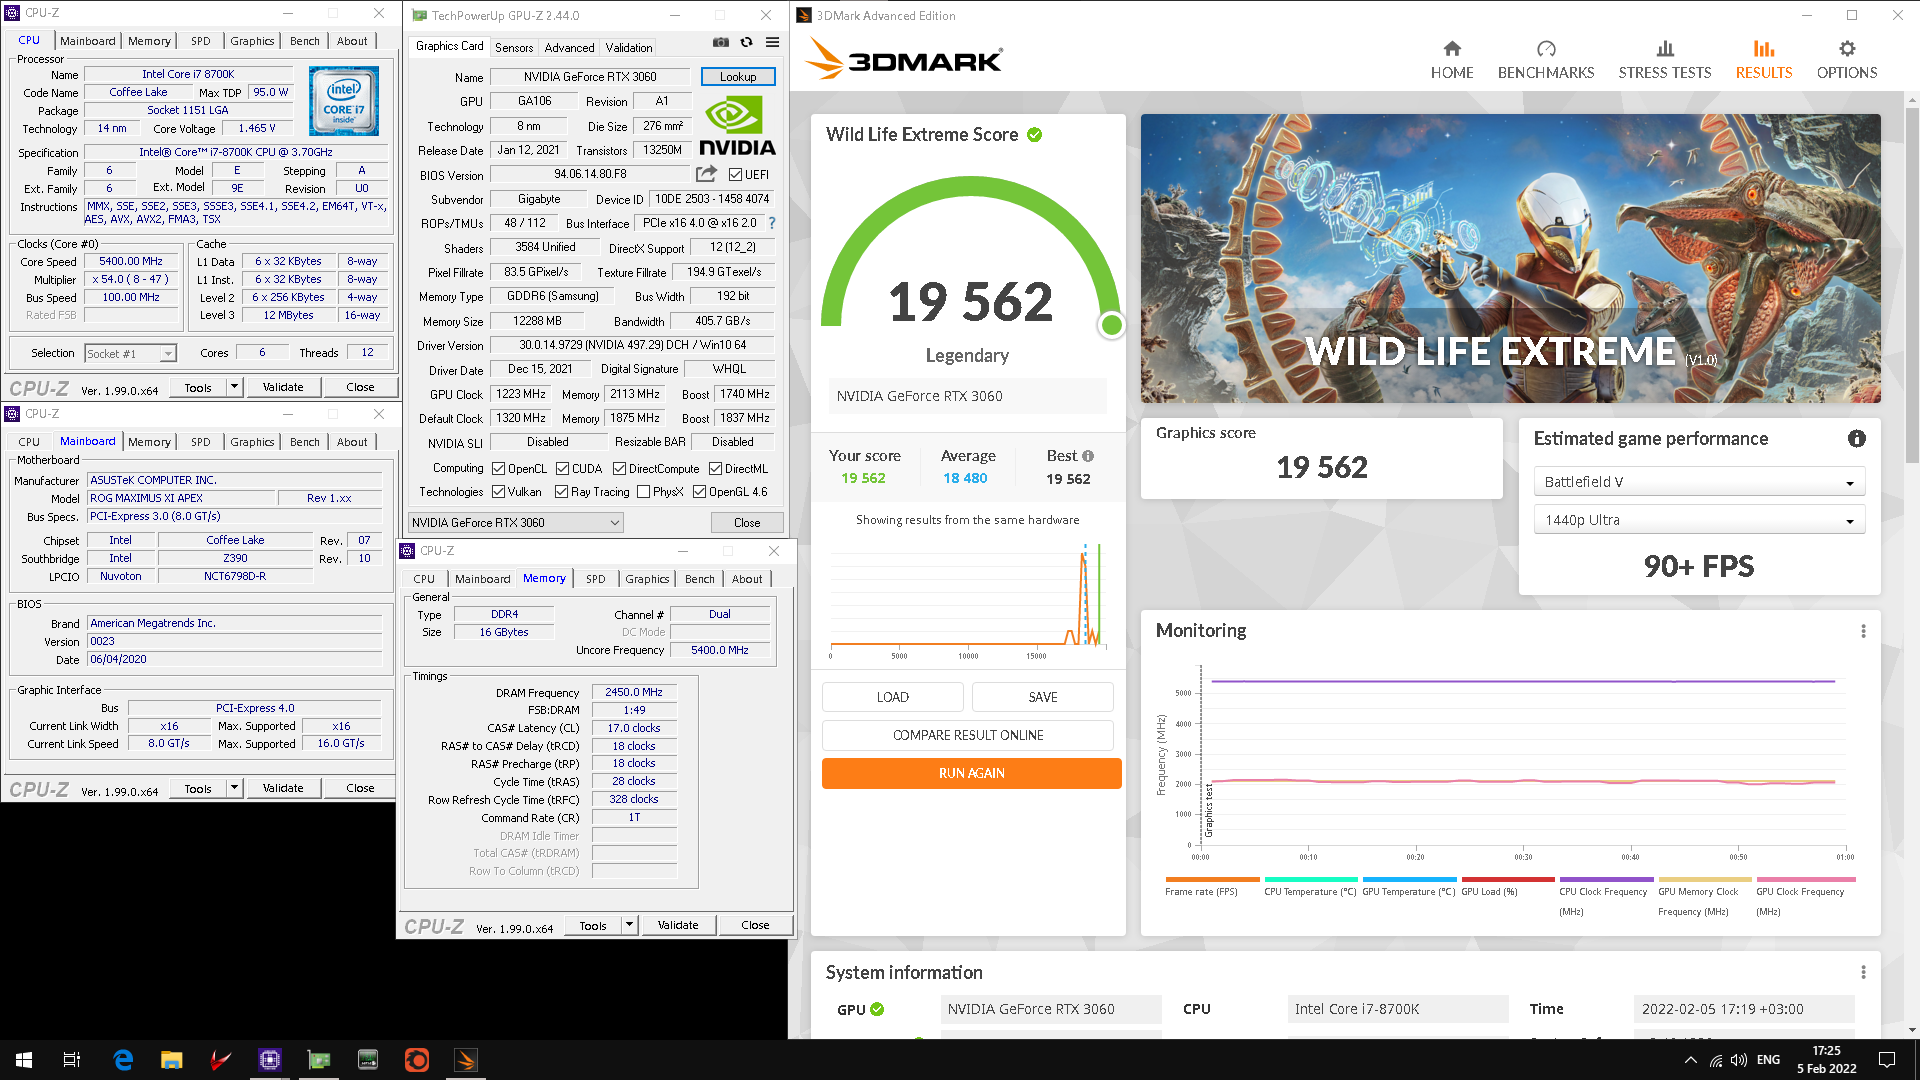Open Socket #1 selection dropdown
The image size is (1920, 1080).
[130, 354]
